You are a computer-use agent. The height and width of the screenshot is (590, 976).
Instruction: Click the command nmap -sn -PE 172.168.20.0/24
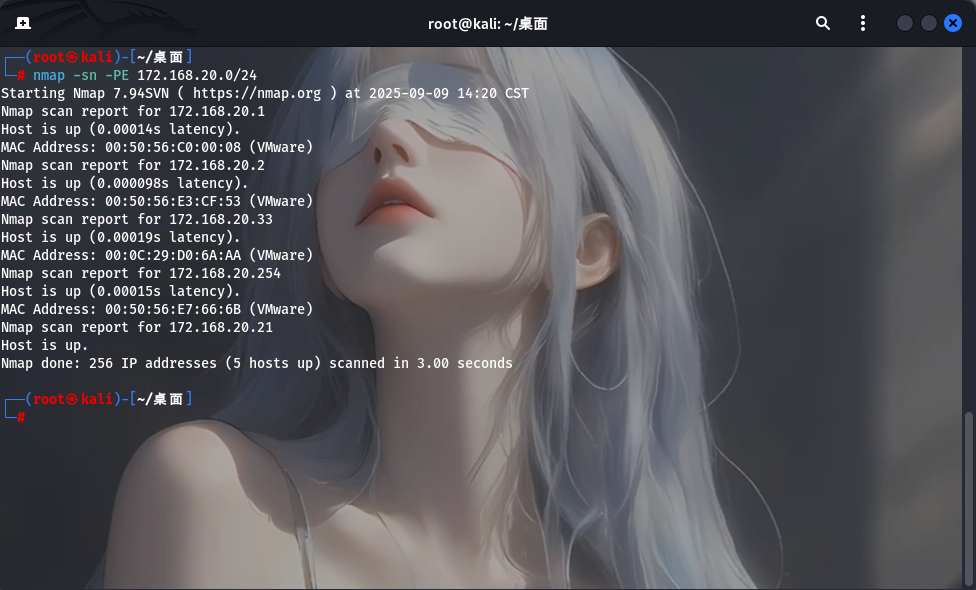click(x=144, y=75)
